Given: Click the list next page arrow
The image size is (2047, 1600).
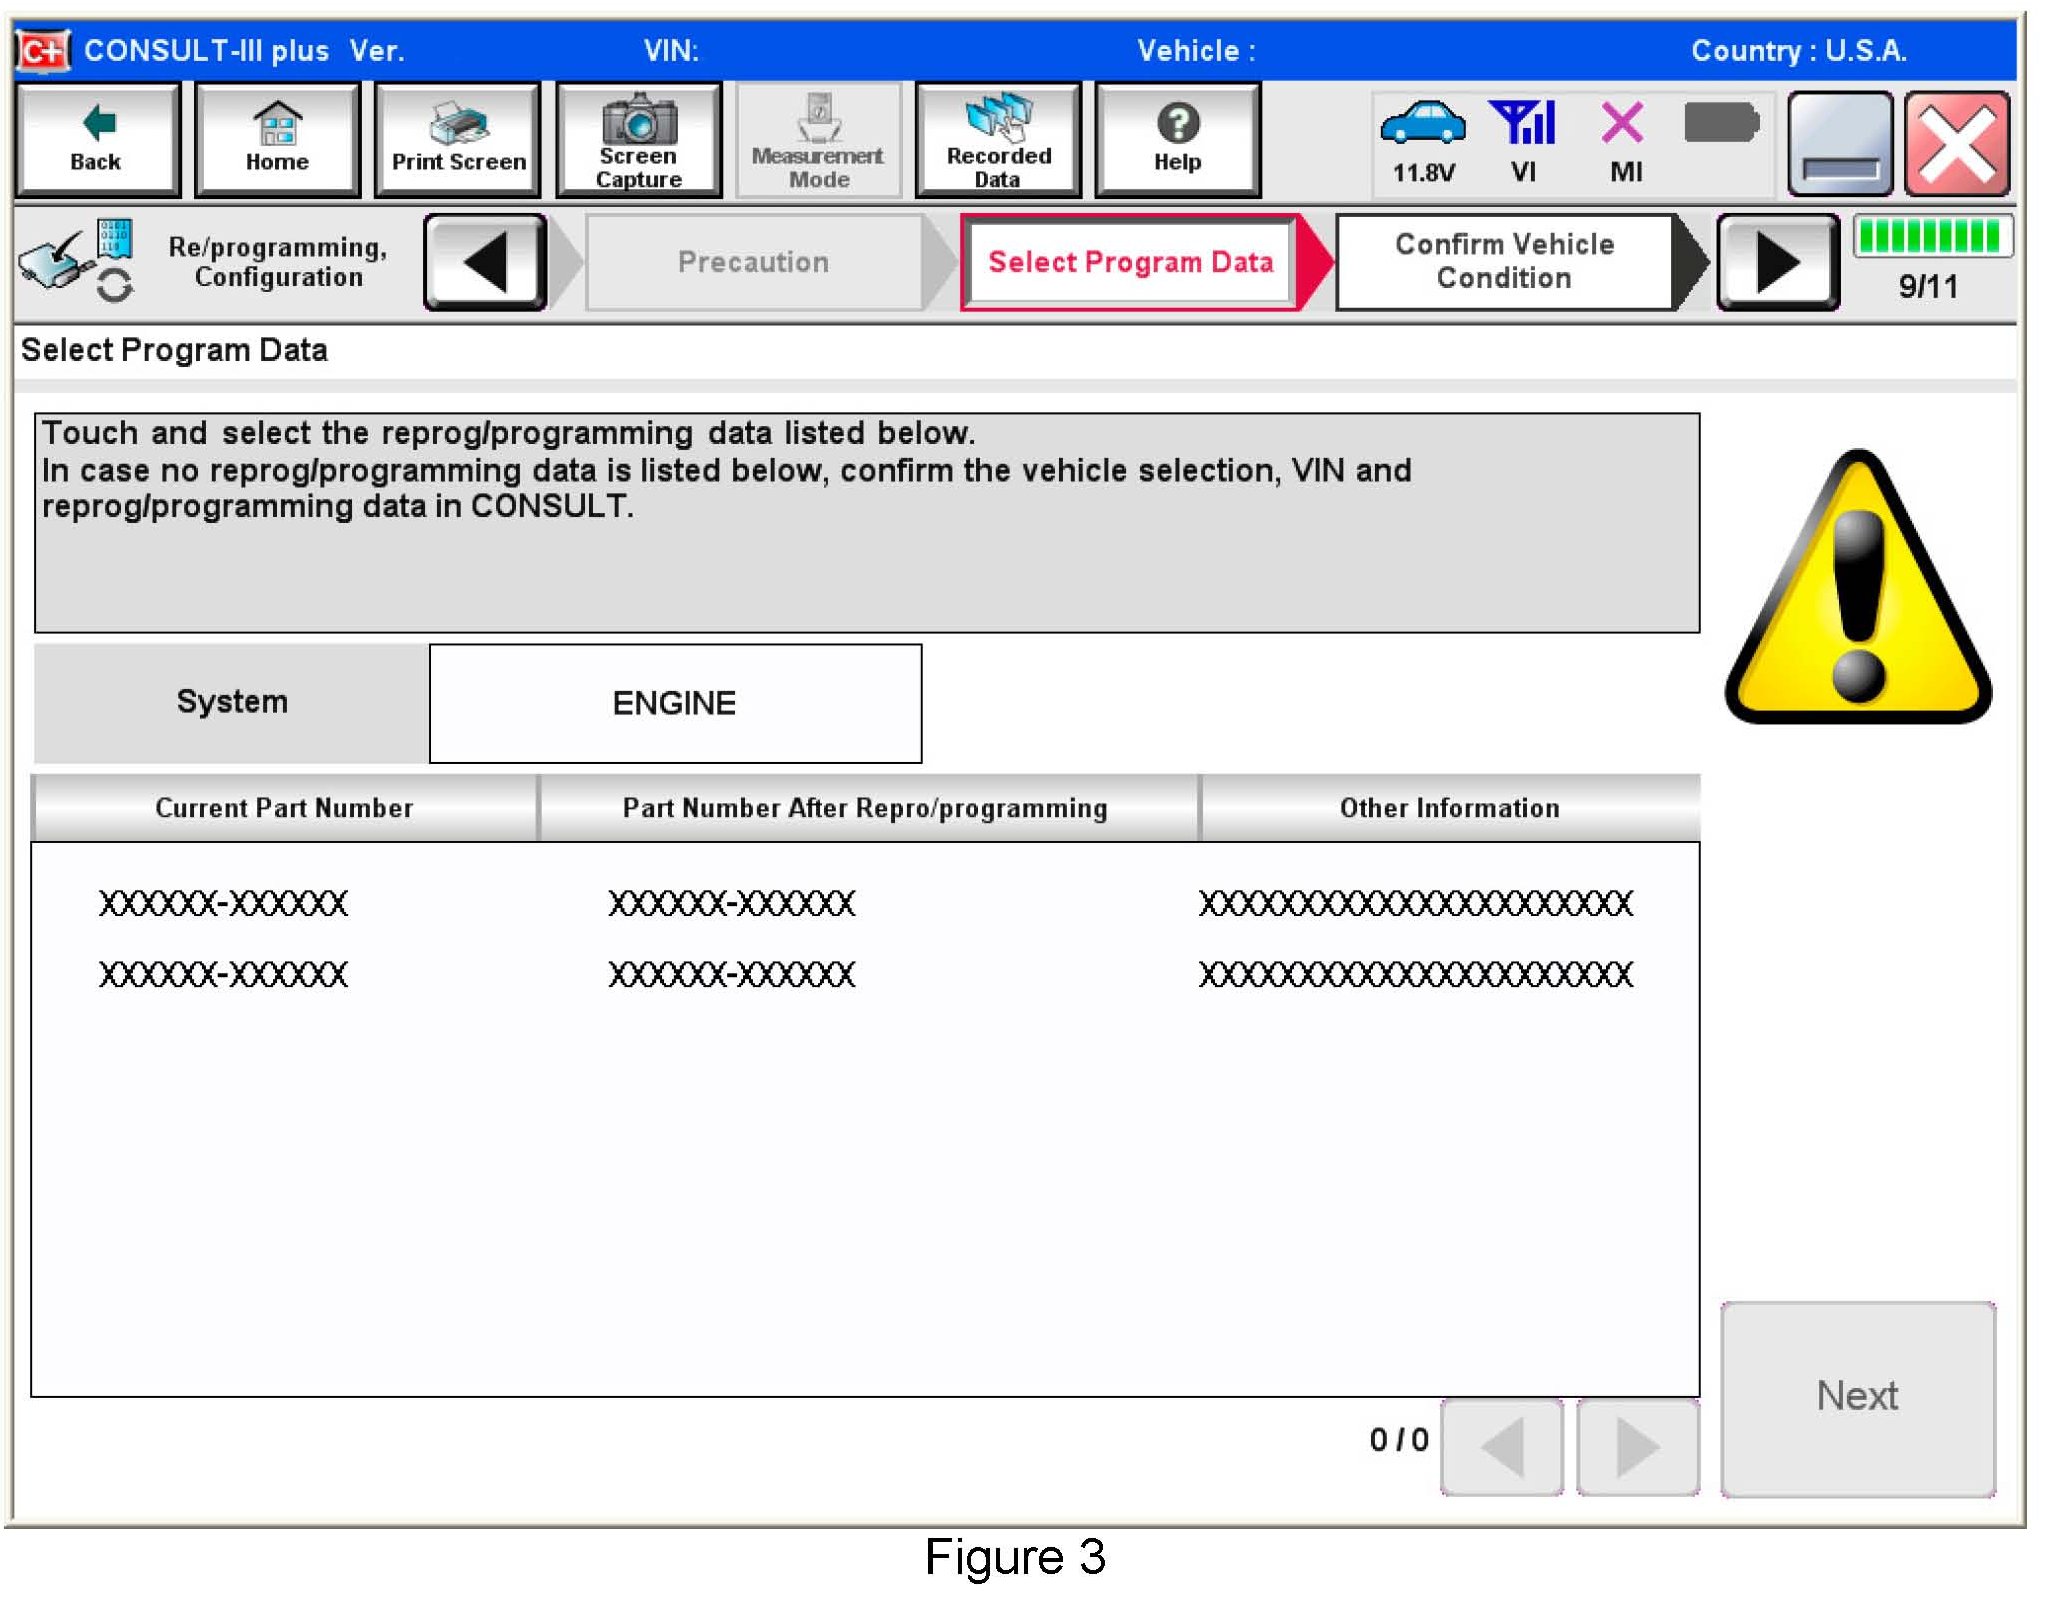Looking at the screenshot, I should [1637, 1446].
